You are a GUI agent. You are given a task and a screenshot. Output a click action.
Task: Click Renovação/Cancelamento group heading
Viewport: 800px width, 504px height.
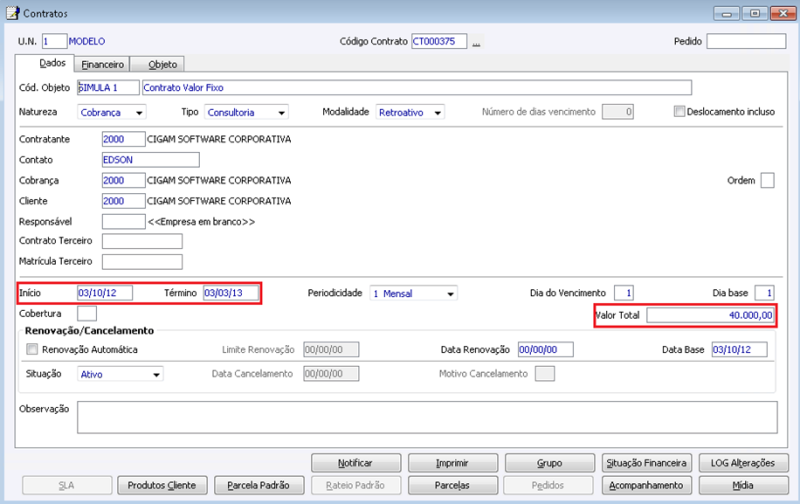[89, 331]
